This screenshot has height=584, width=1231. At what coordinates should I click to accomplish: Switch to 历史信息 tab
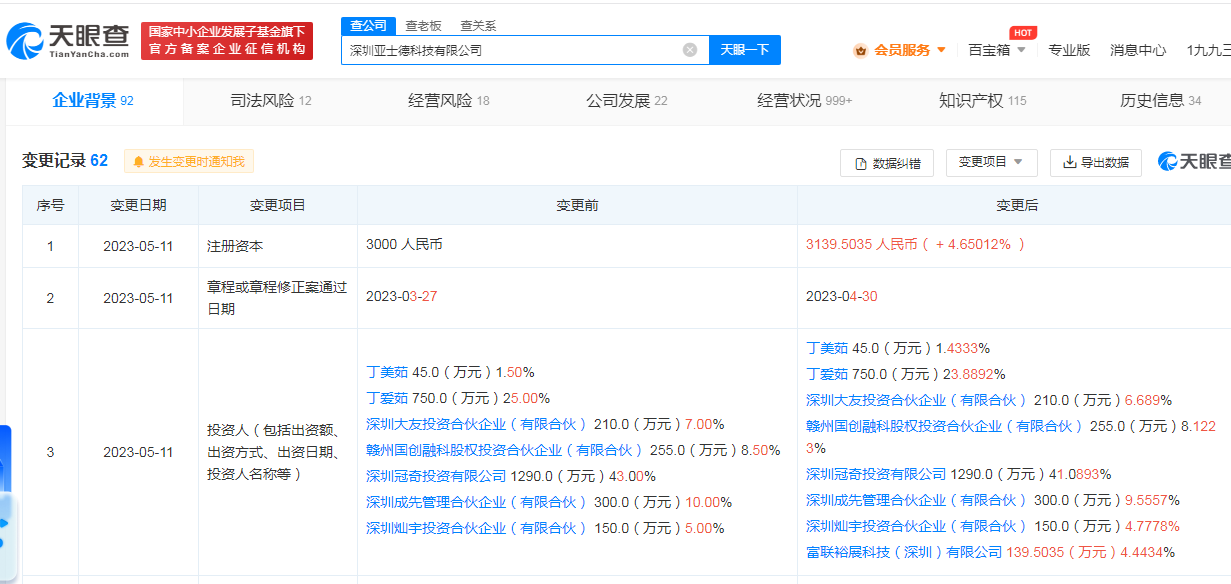(x=1161, y=100)
